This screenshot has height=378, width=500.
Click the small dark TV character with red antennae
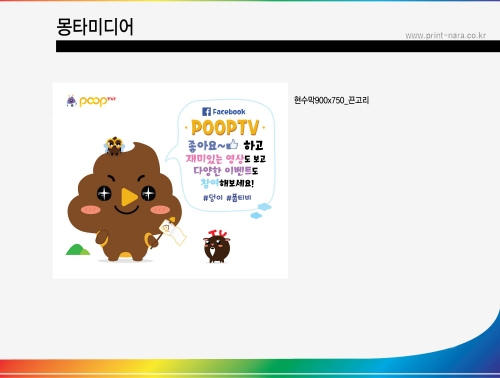tap(217, 246)
